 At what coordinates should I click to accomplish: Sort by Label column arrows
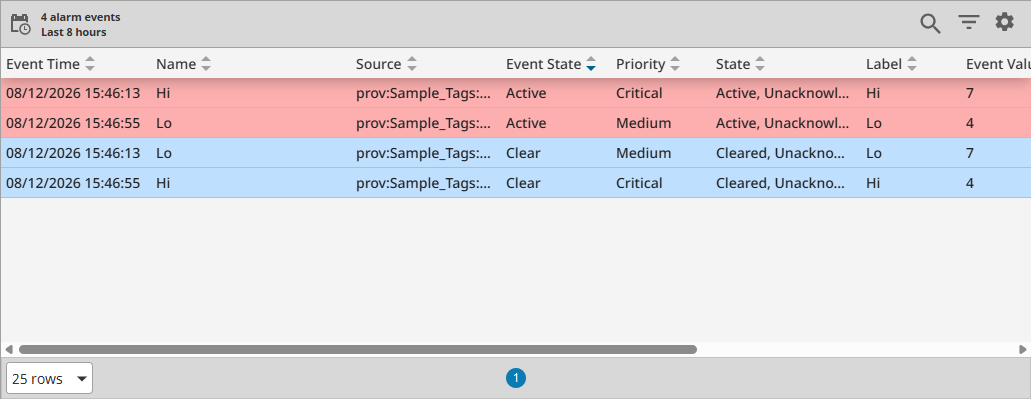[x=911, y=64]
